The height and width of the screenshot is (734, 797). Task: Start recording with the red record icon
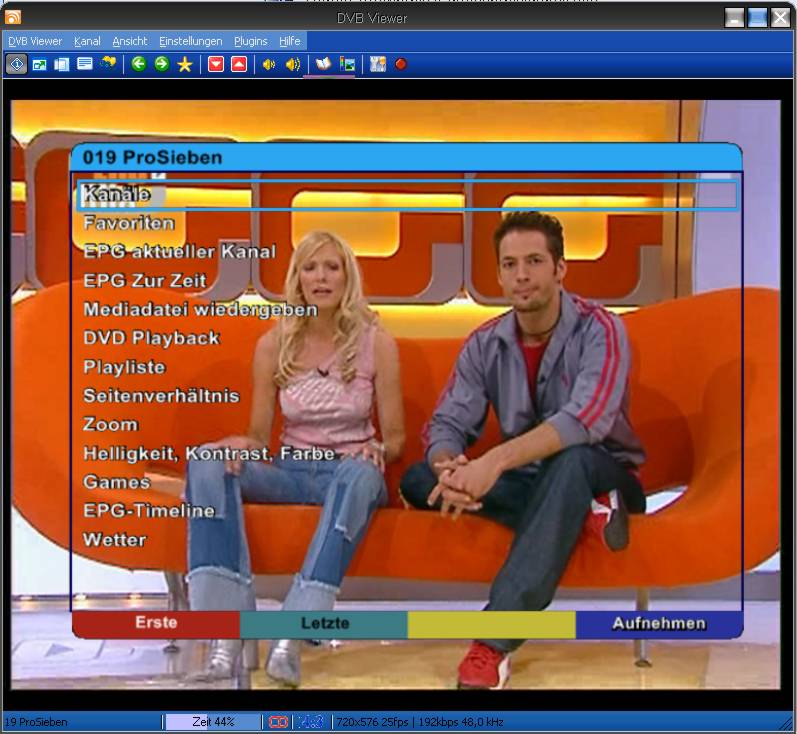pos(401,65)
